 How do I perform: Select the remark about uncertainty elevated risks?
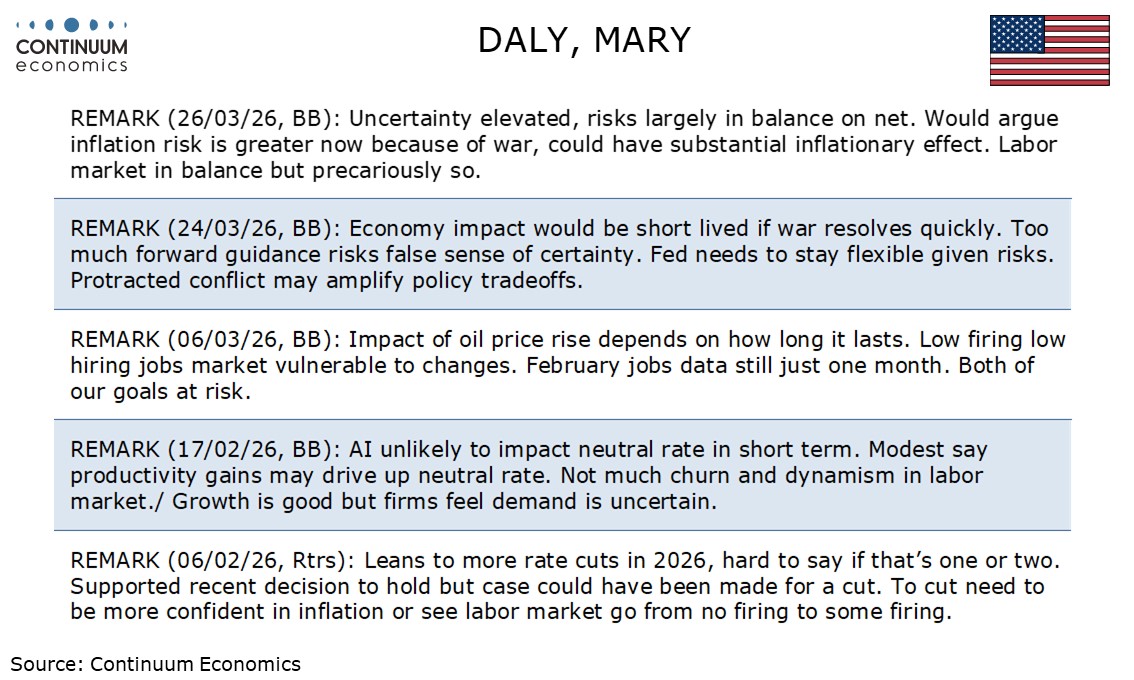point(564,144)
